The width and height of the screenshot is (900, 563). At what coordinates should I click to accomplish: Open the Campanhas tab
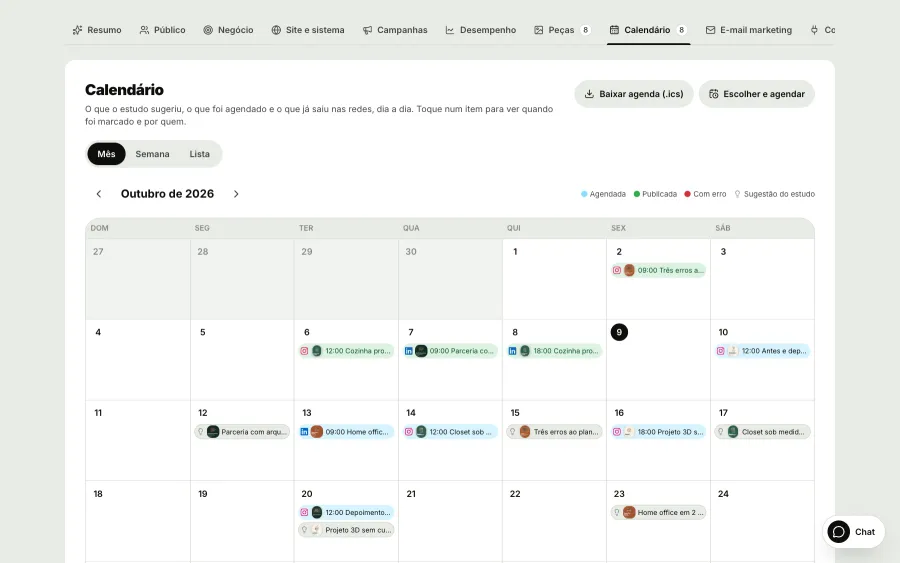pos(395,30)
